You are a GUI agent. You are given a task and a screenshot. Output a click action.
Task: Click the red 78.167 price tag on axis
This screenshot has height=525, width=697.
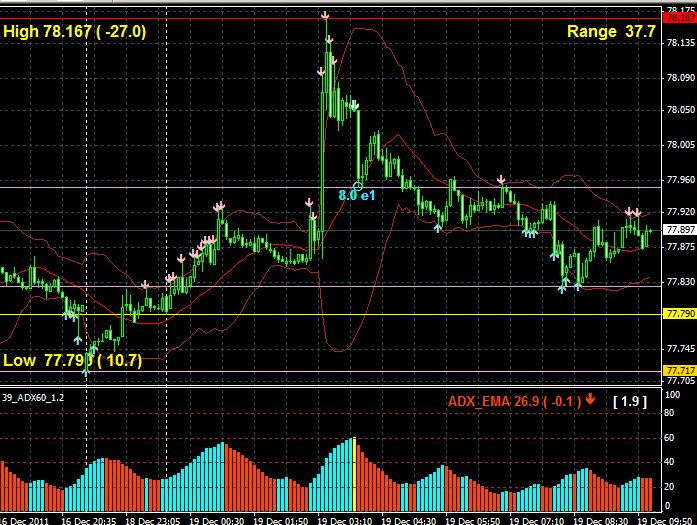[x=680, y=18]
